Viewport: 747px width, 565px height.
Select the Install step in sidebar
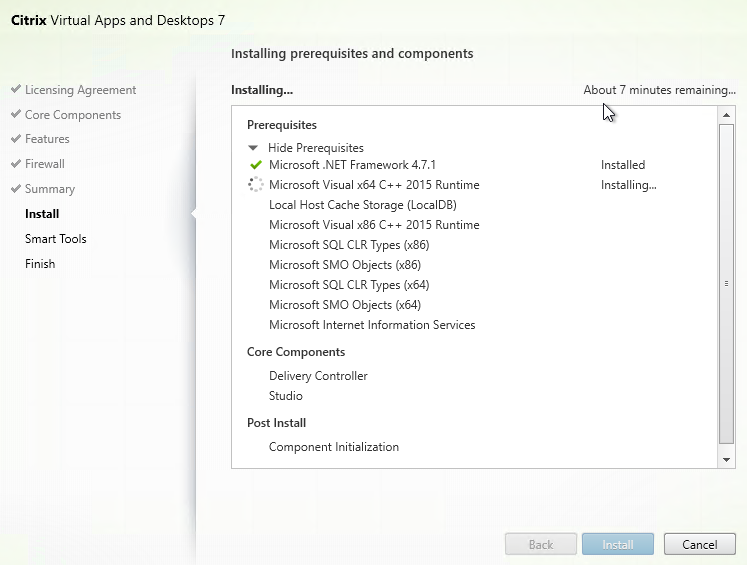(x=42, y=214)
